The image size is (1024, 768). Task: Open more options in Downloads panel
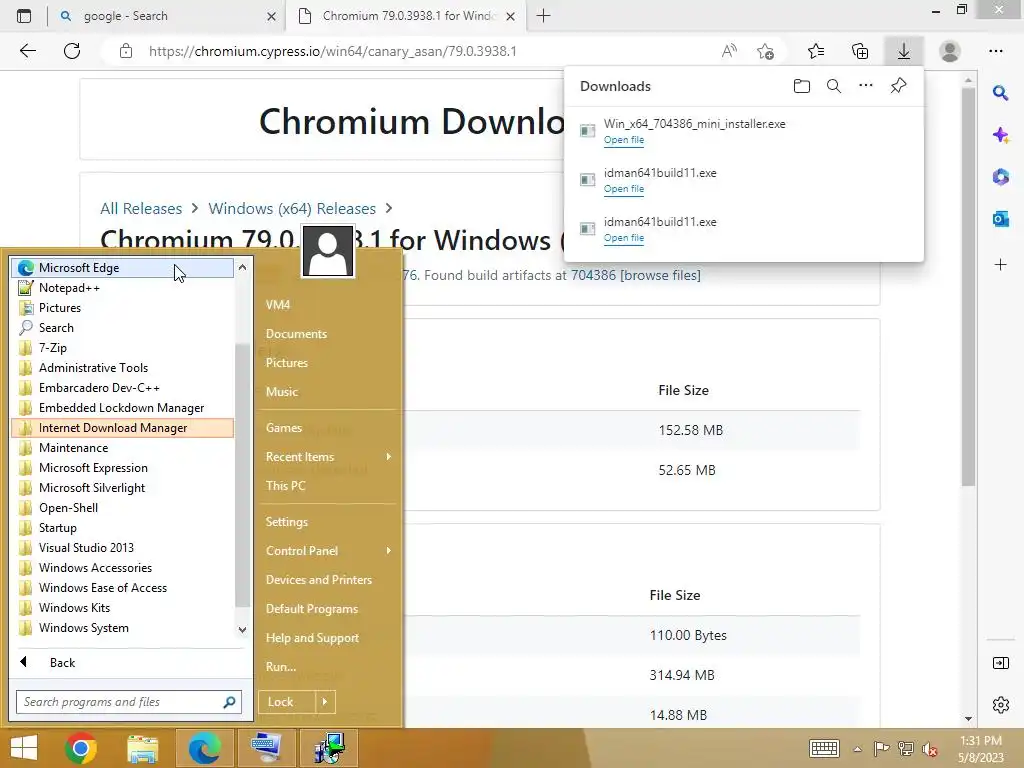tap(866, 86)
